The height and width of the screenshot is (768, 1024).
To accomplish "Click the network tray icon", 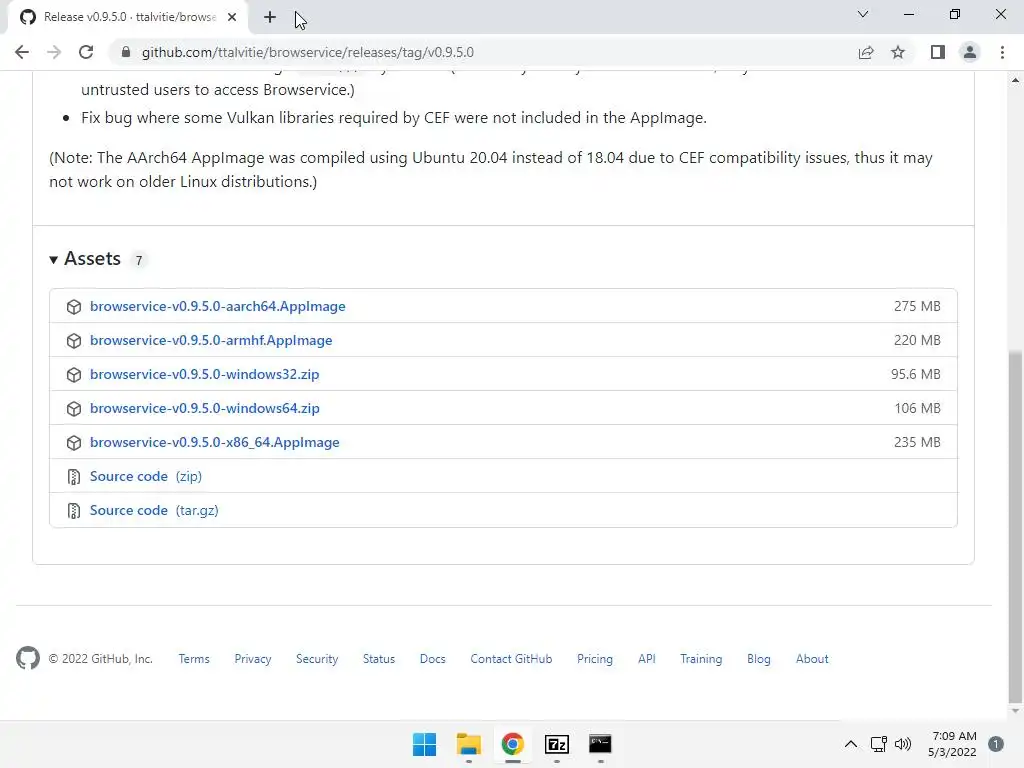I will tap(878, 744).
